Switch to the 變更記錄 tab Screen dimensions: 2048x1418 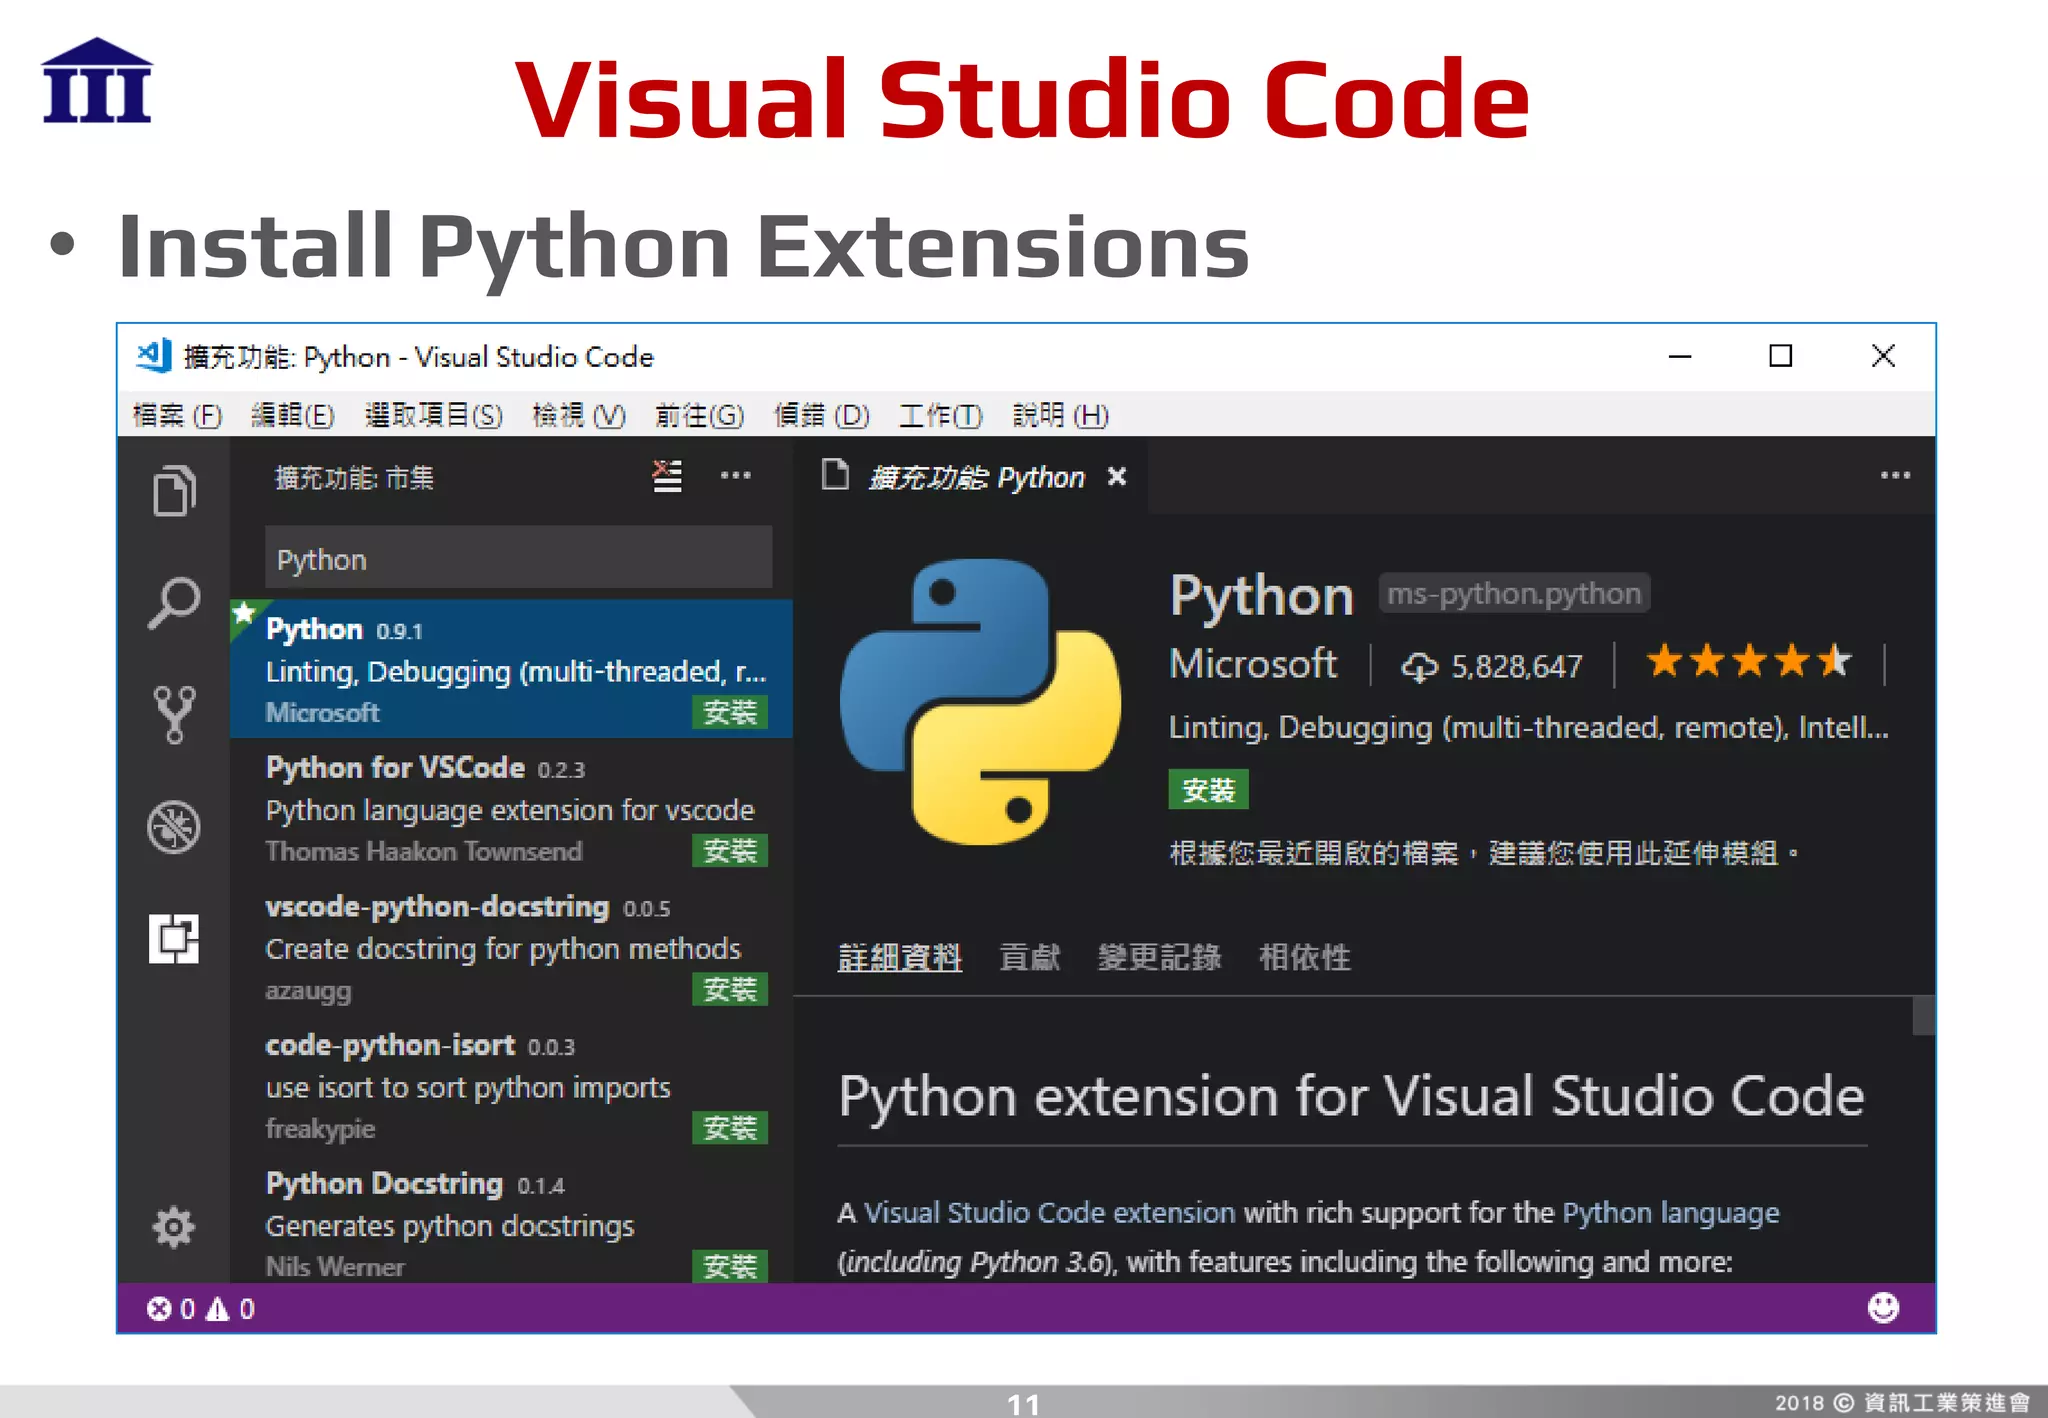1159,957
